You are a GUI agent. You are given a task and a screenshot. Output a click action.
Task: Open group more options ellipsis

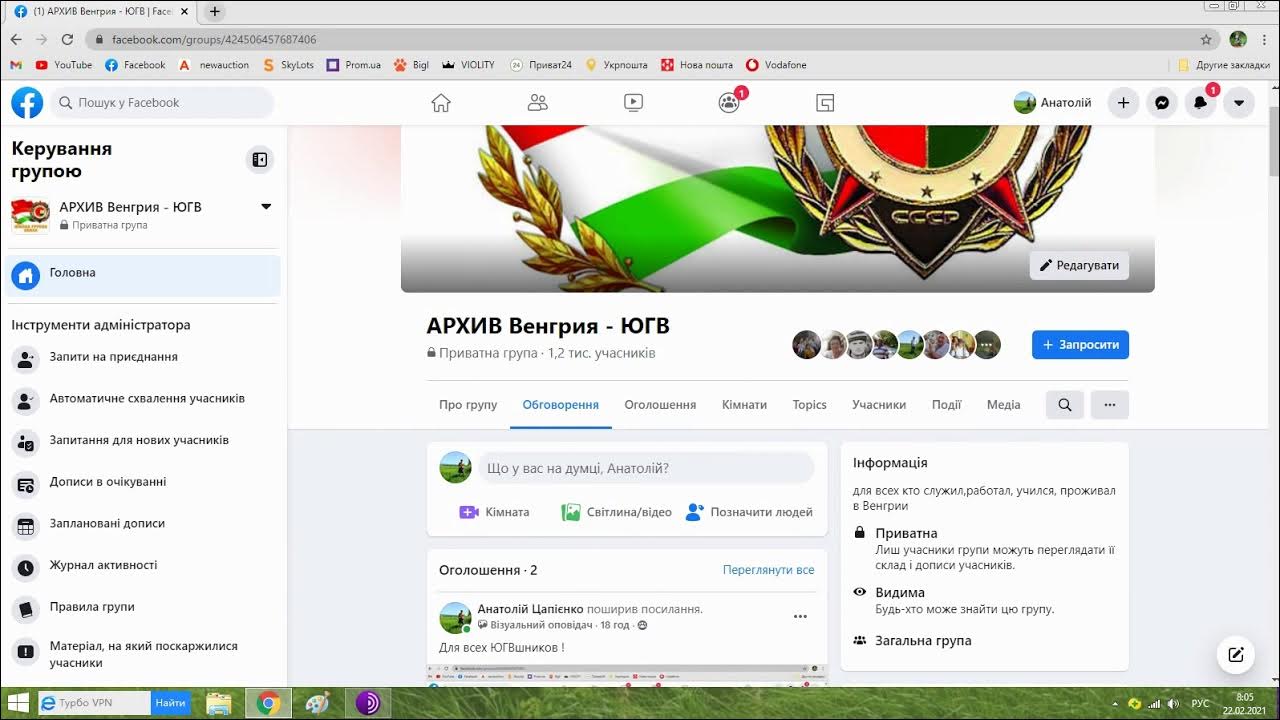coord(1110,405)
